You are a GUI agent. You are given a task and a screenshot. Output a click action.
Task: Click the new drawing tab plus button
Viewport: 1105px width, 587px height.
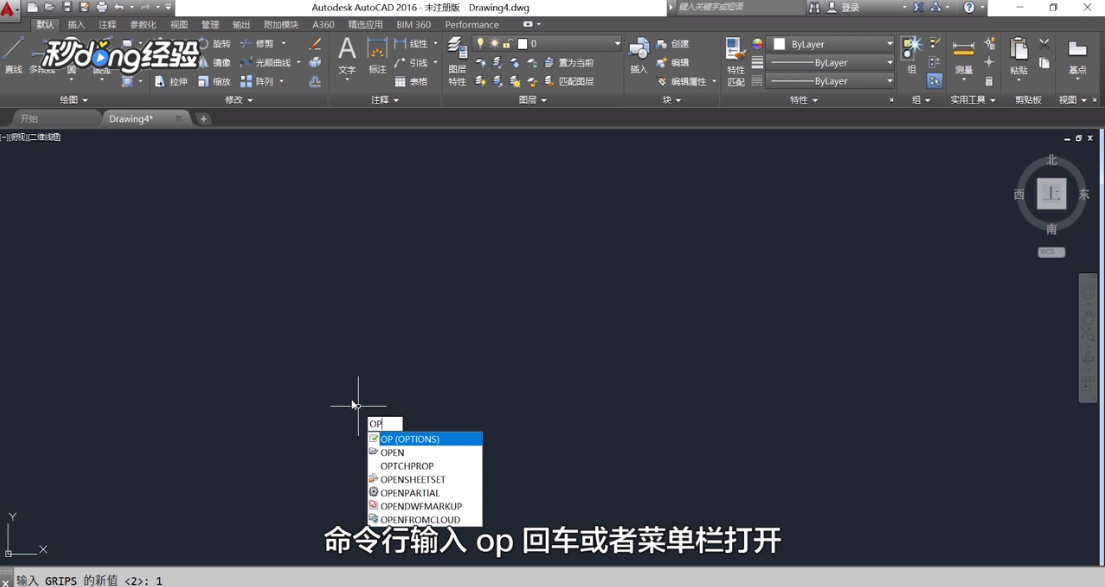(x=204, y=118)
